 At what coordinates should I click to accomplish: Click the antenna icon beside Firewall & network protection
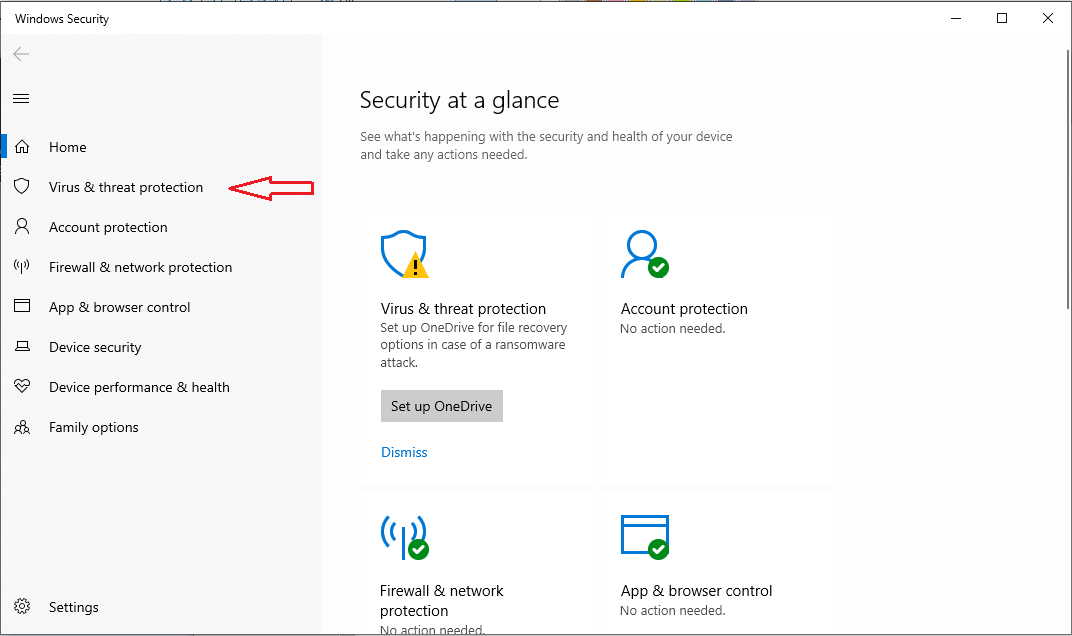pyautogui.click(x=22, y=267)
